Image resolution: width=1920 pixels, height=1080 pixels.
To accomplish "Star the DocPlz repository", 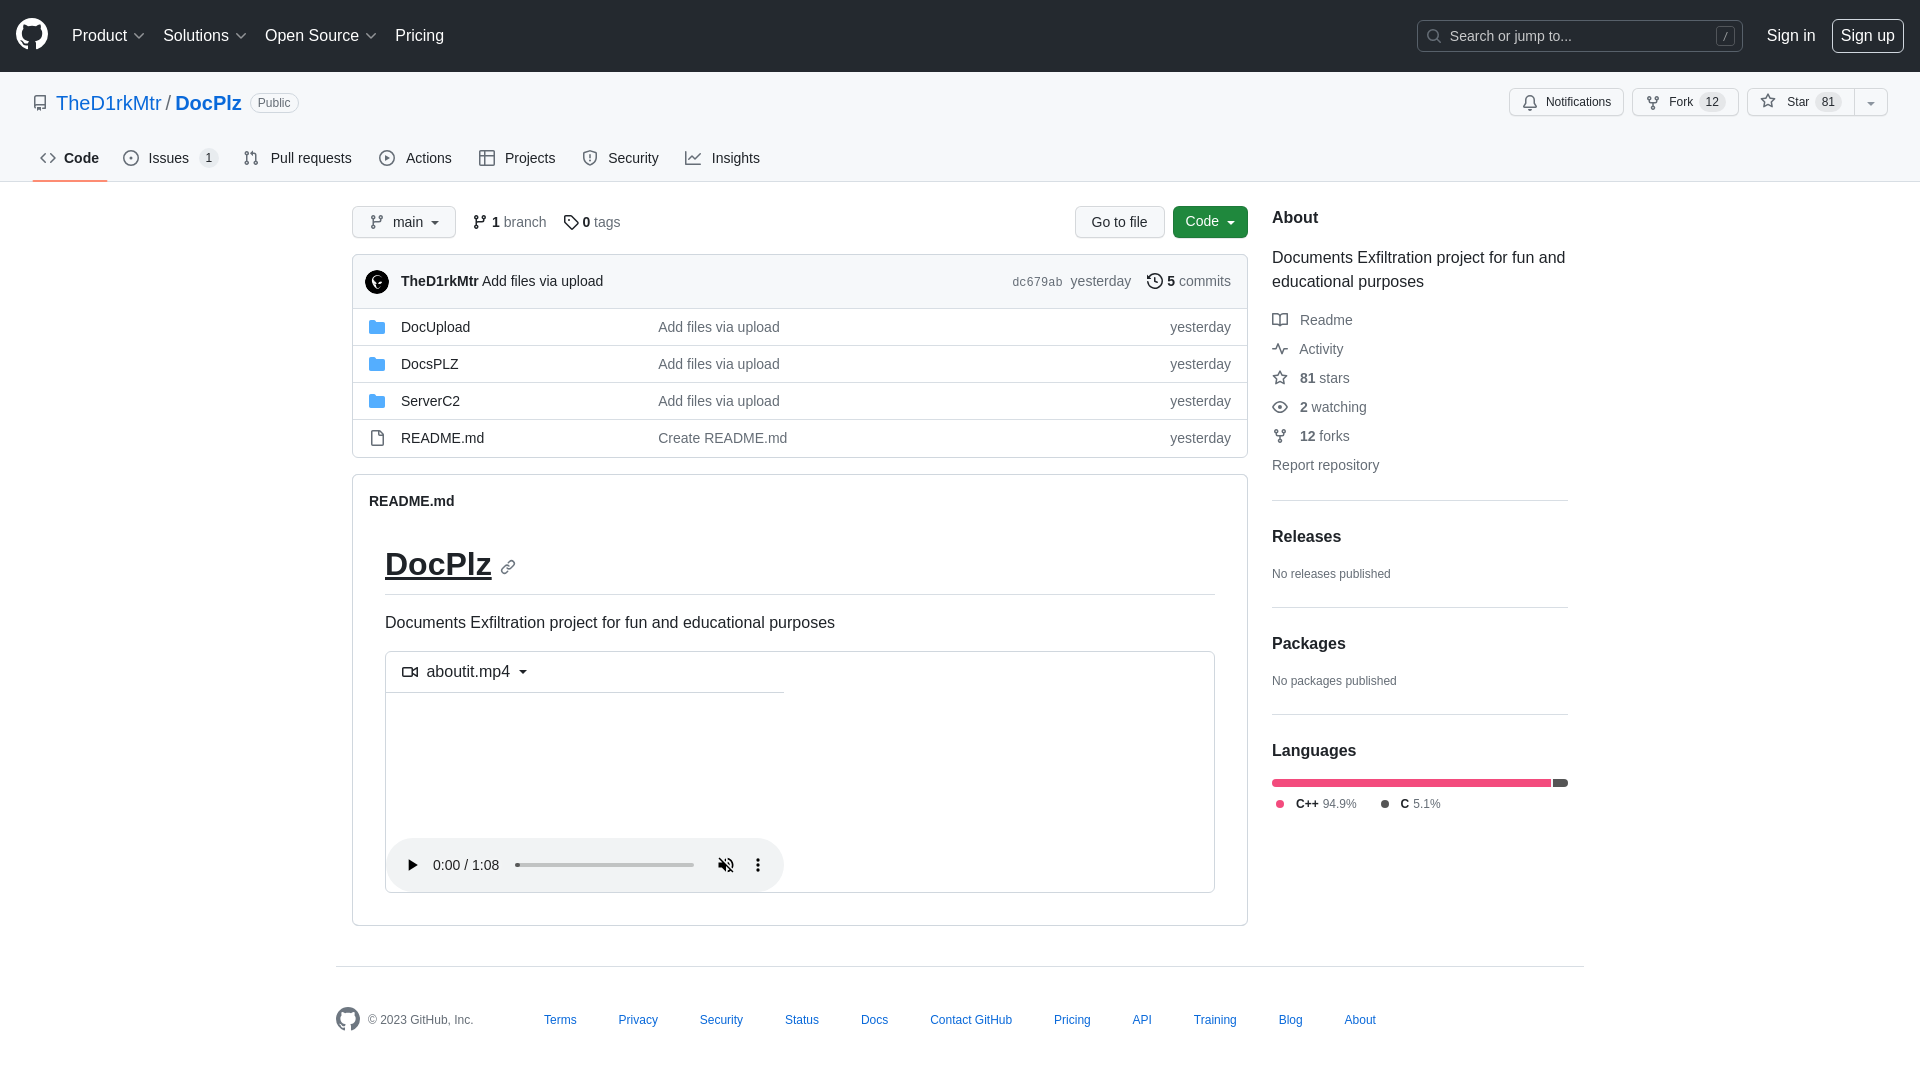I will pyautogui.click(x=1800, y=102).
